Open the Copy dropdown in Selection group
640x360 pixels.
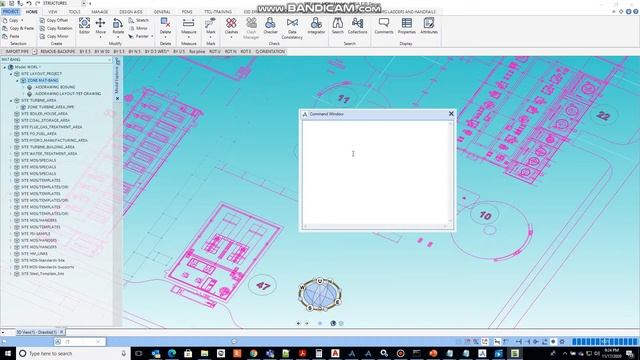point(22,20)
